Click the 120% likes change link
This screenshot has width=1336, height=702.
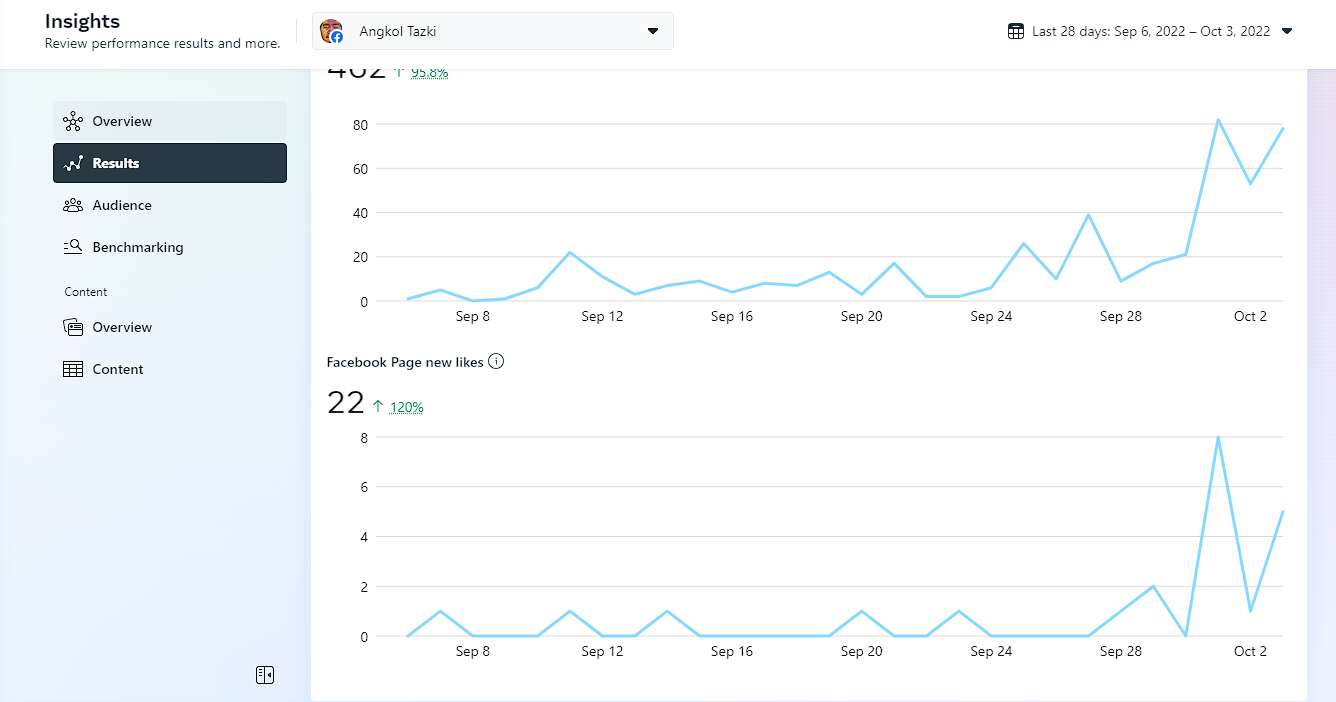coord(407,407)
